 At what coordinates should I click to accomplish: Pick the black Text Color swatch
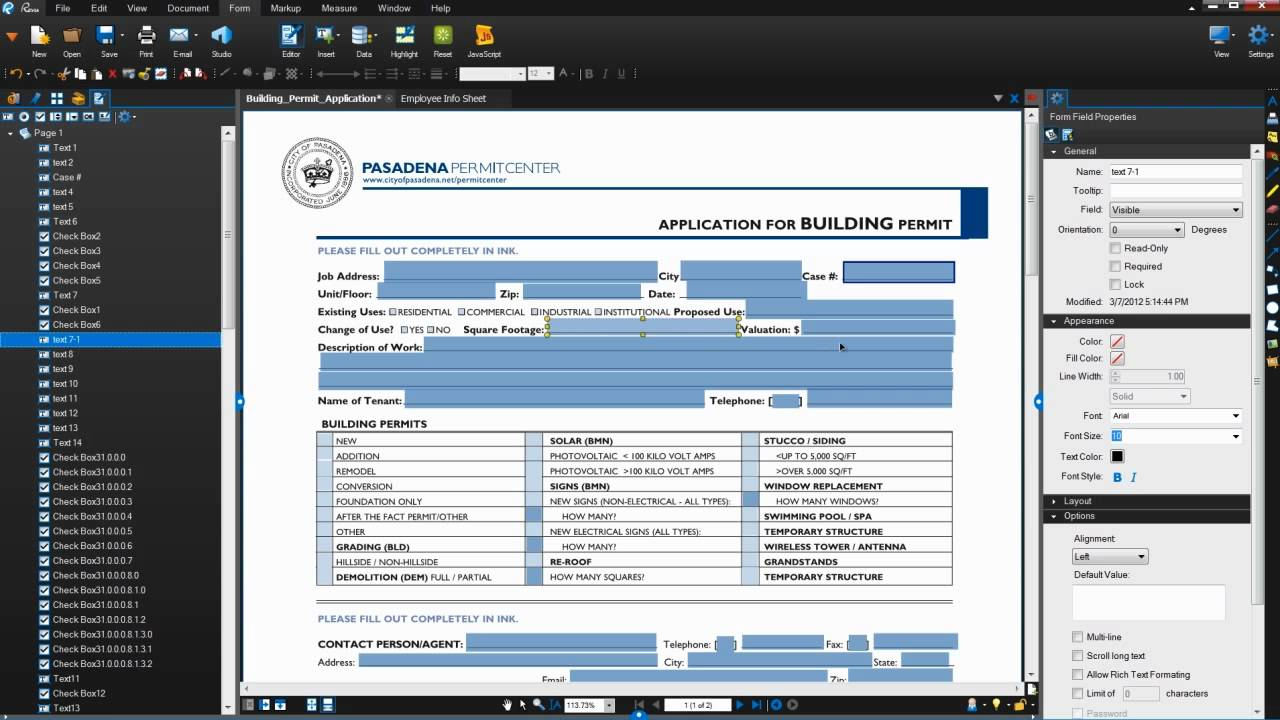[x=1117, y=457]
